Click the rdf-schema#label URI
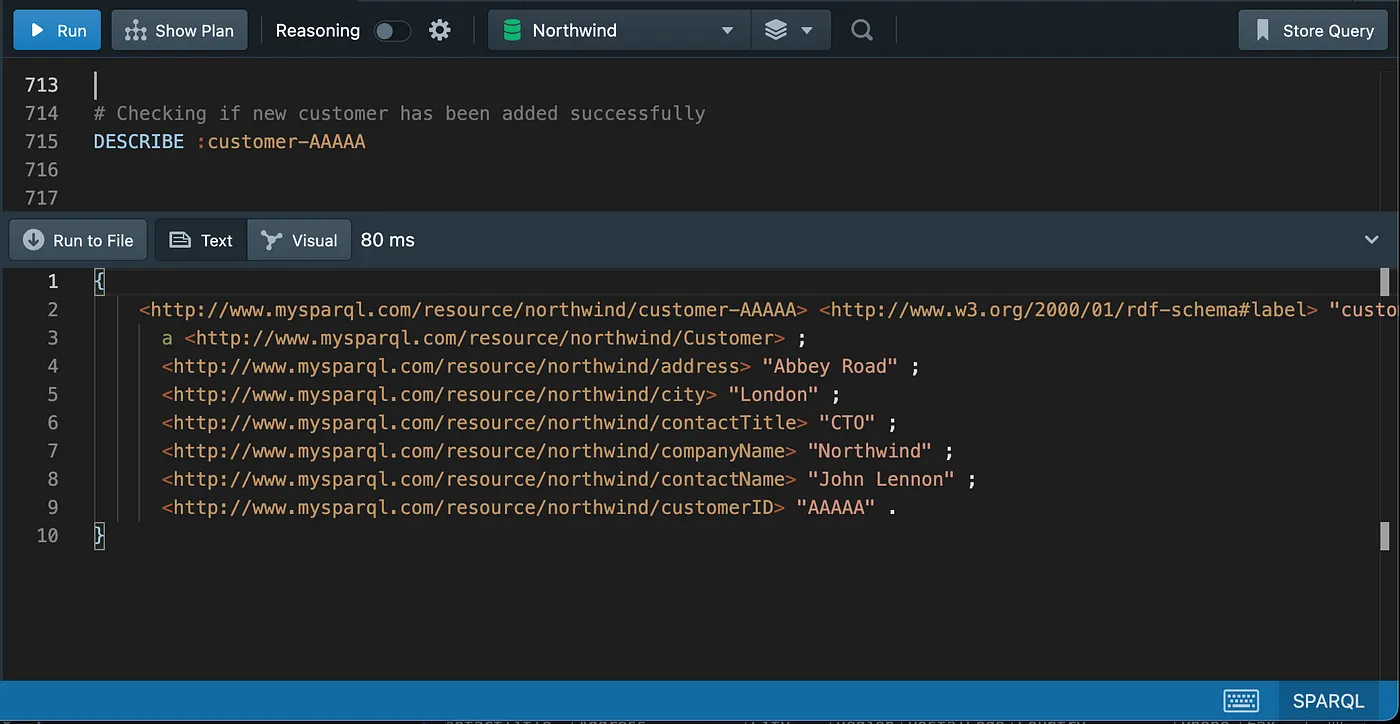 pyautogui.click(x=1069, y=310)
